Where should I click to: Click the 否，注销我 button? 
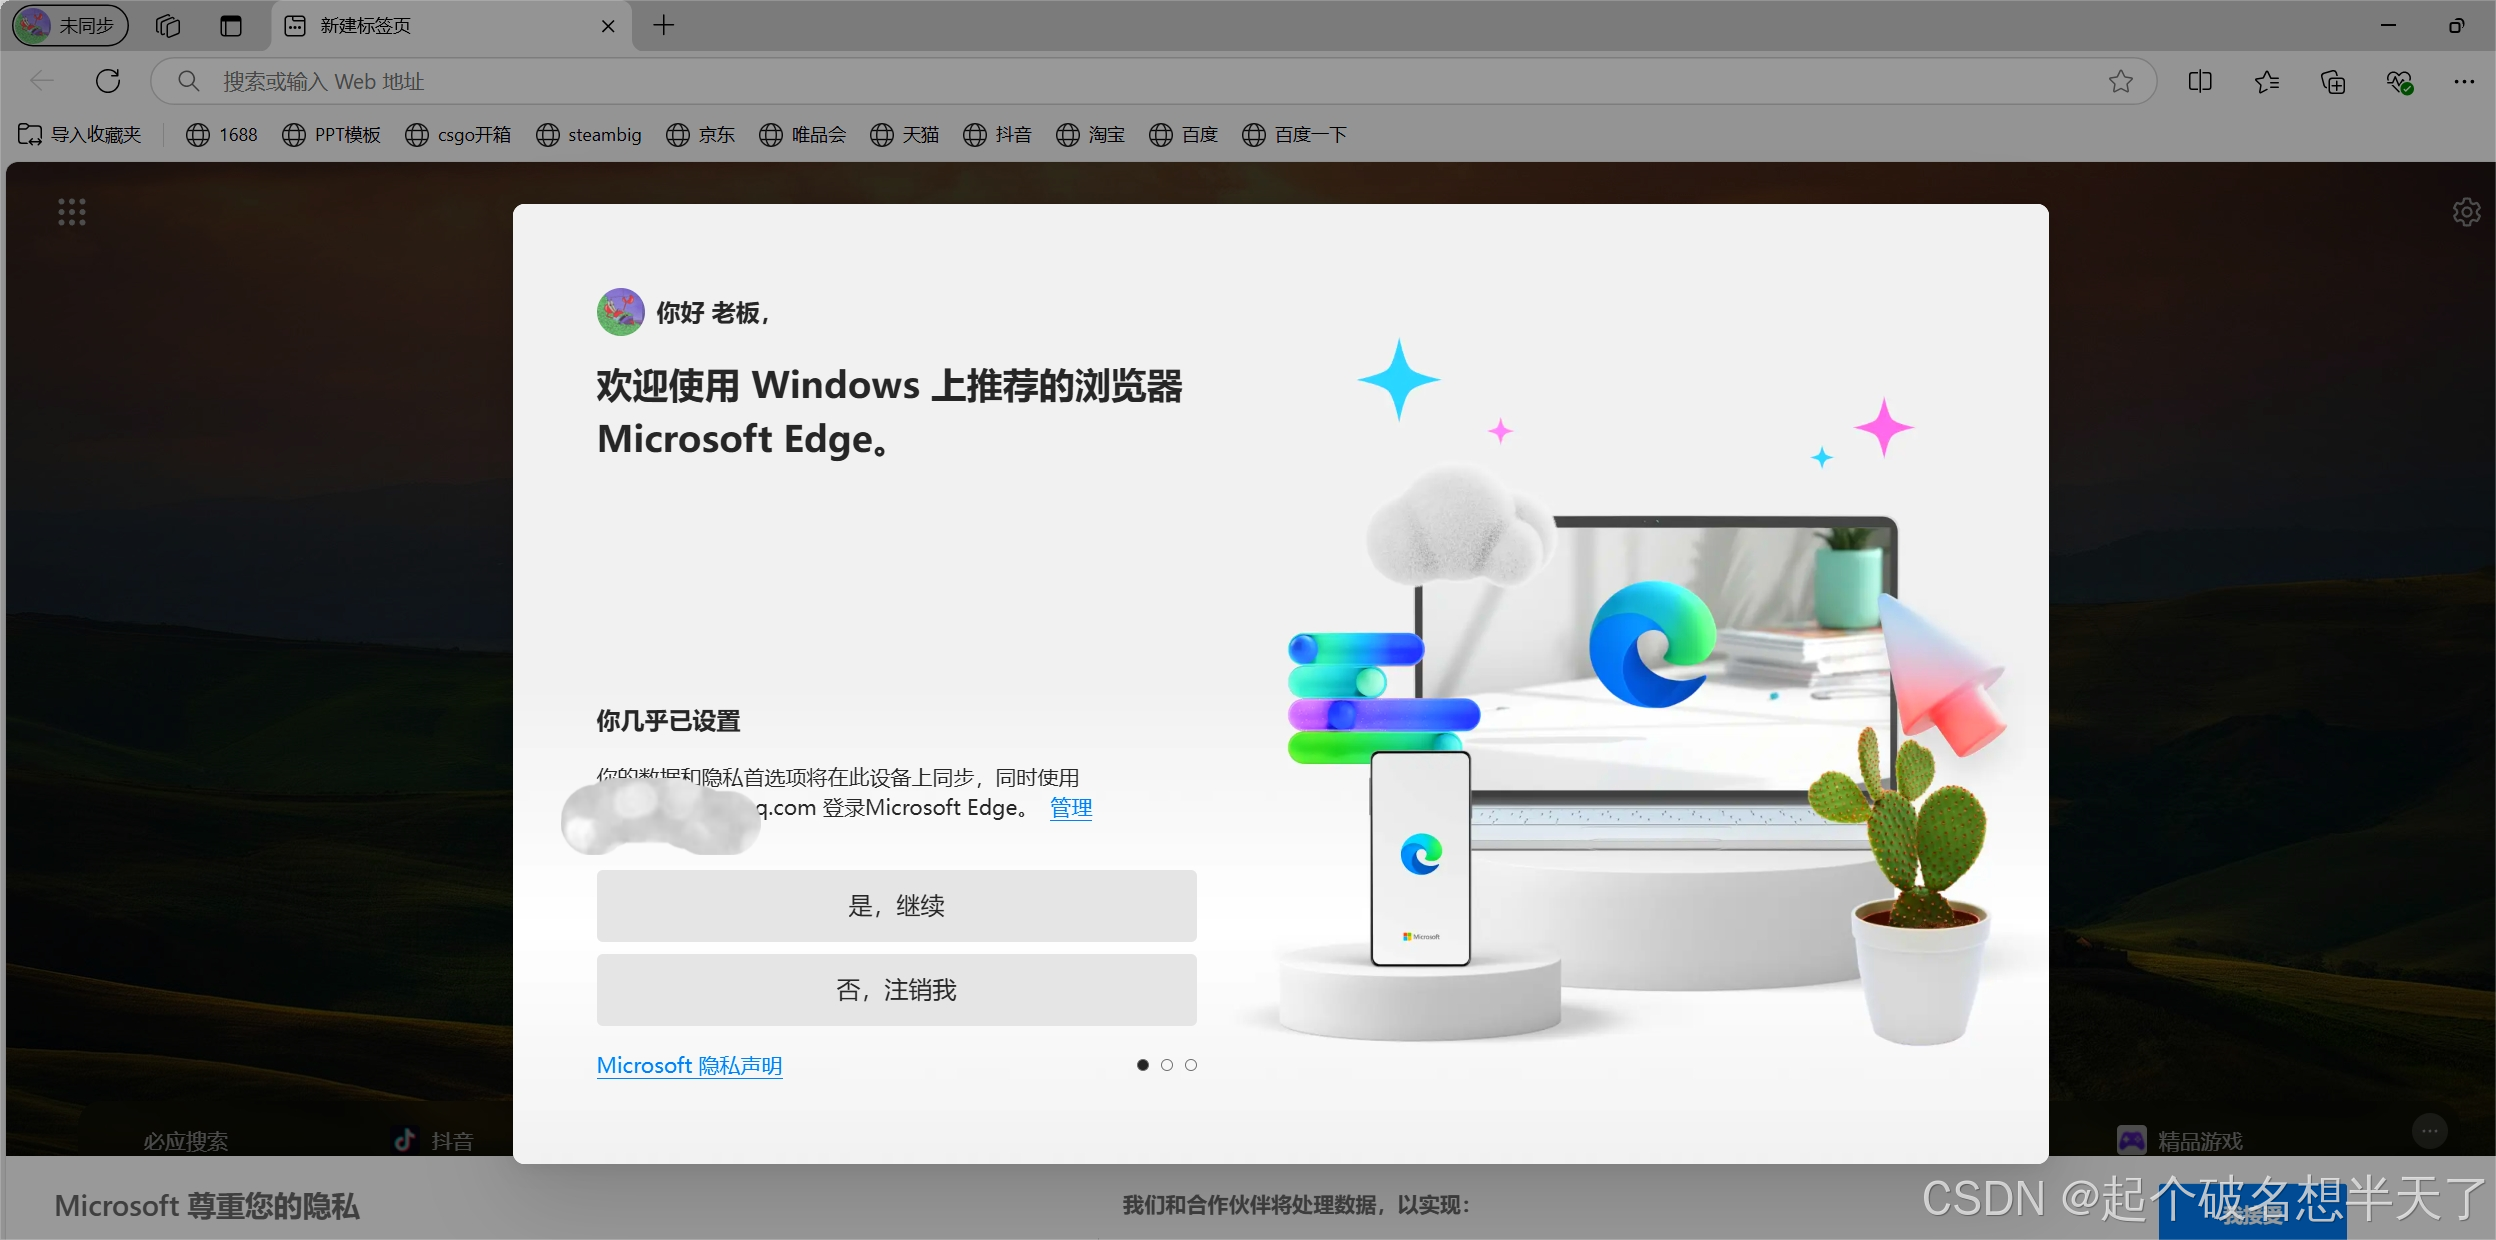tap(897, 989)
